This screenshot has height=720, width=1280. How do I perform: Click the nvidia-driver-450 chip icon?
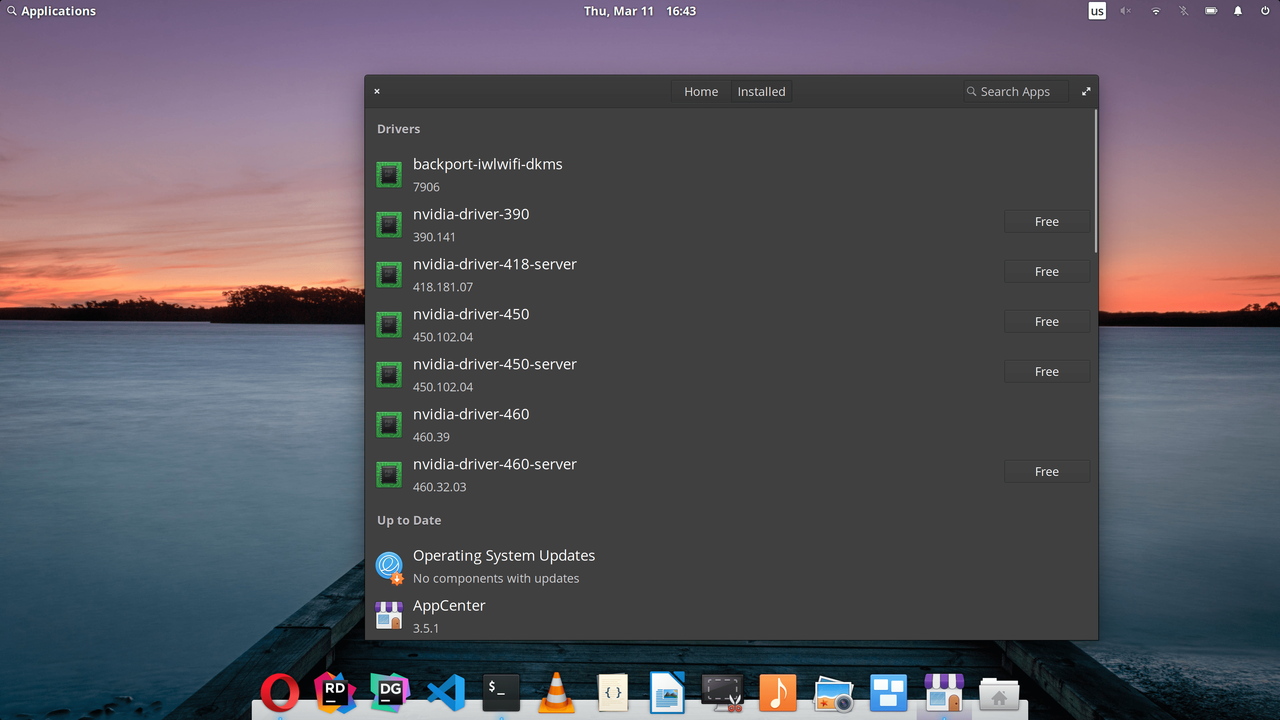389,324
